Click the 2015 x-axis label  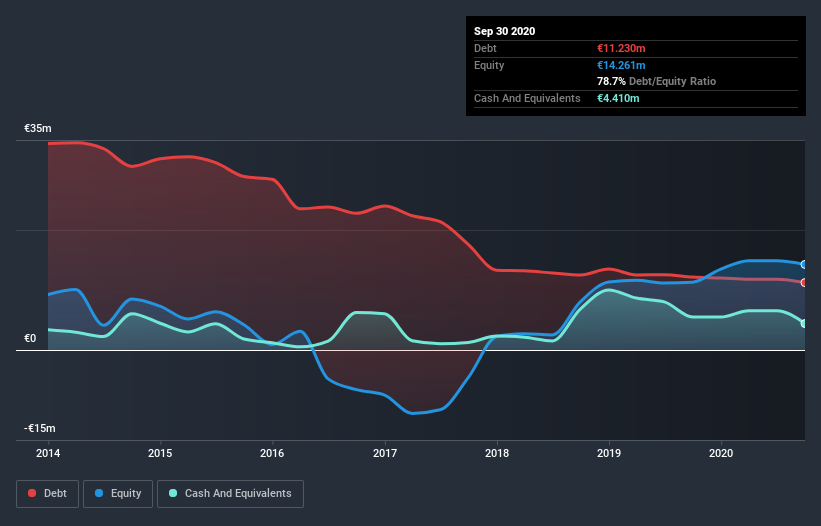[160, 453]
